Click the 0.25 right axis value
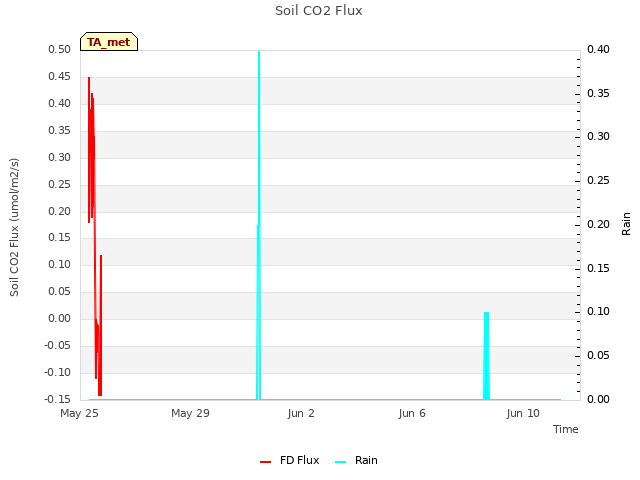Viewport: 640px width, 480px height. [598, 180]
